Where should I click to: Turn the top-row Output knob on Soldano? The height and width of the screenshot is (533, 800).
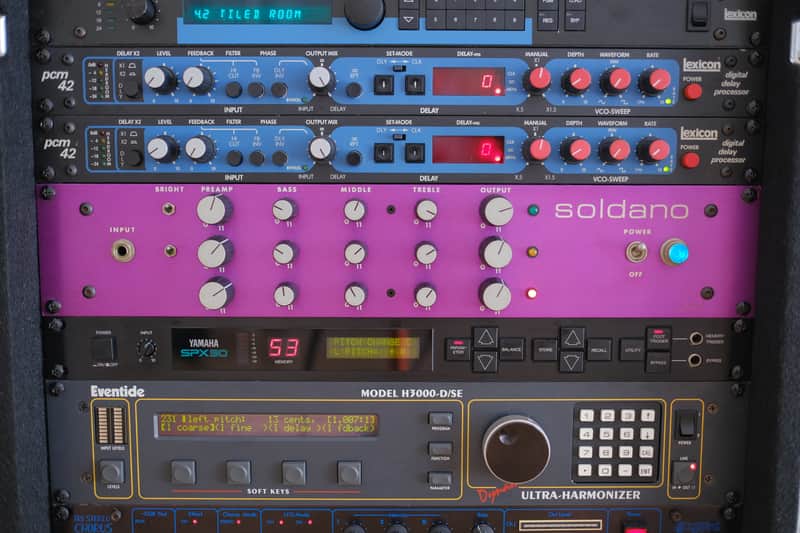pyautogui.click(x=496, y=211)
